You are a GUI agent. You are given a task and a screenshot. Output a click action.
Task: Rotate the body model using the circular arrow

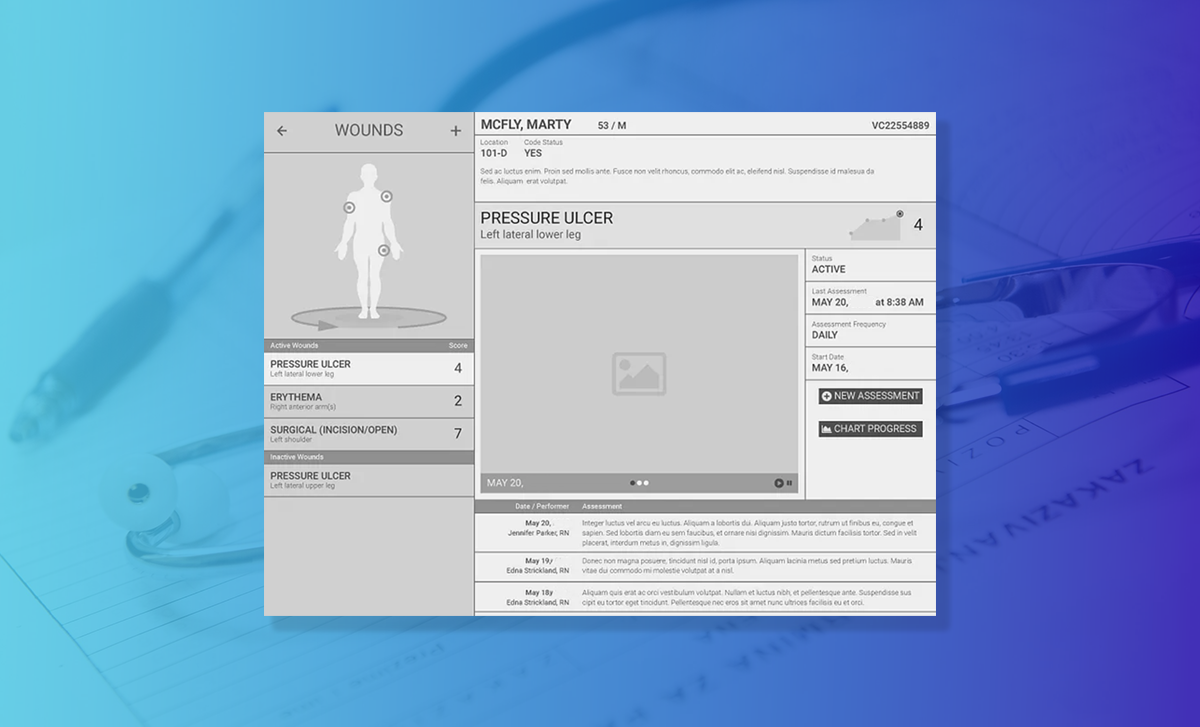pos(369,320)
